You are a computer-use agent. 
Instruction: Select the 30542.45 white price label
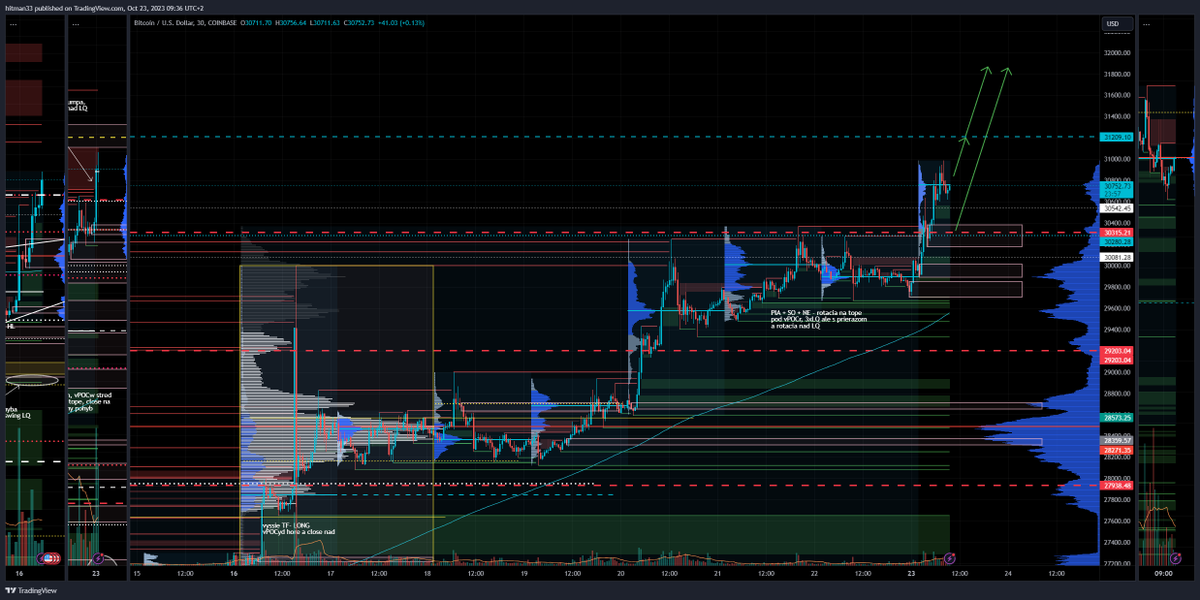(x=1116, y=208)
